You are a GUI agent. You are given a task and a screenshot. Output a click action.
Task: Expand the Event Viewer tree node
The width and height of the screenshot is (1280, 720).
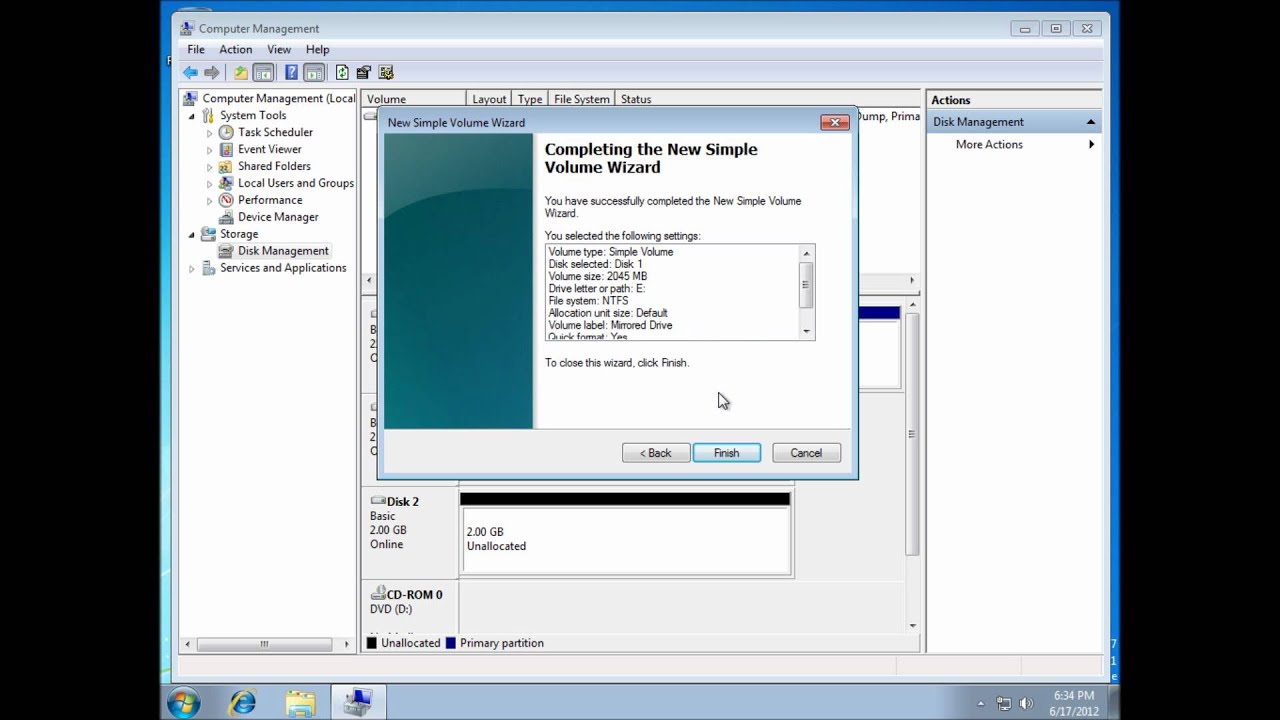(x=210, y=150)
